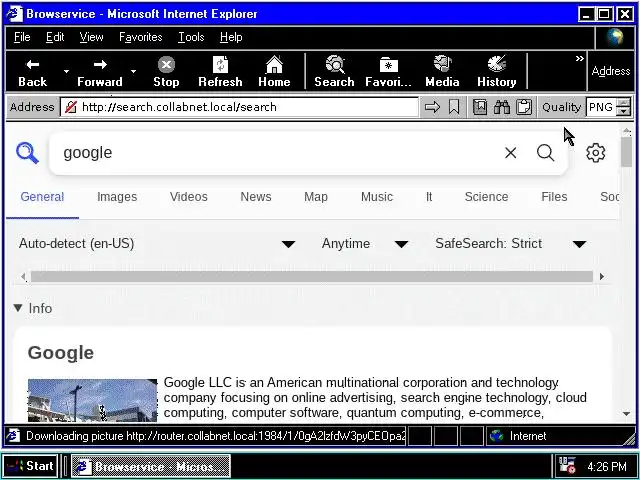The height and width of the screenshot is (480, 640).
Task: Click the IE globe throbber icon
Action: (615, 37)
